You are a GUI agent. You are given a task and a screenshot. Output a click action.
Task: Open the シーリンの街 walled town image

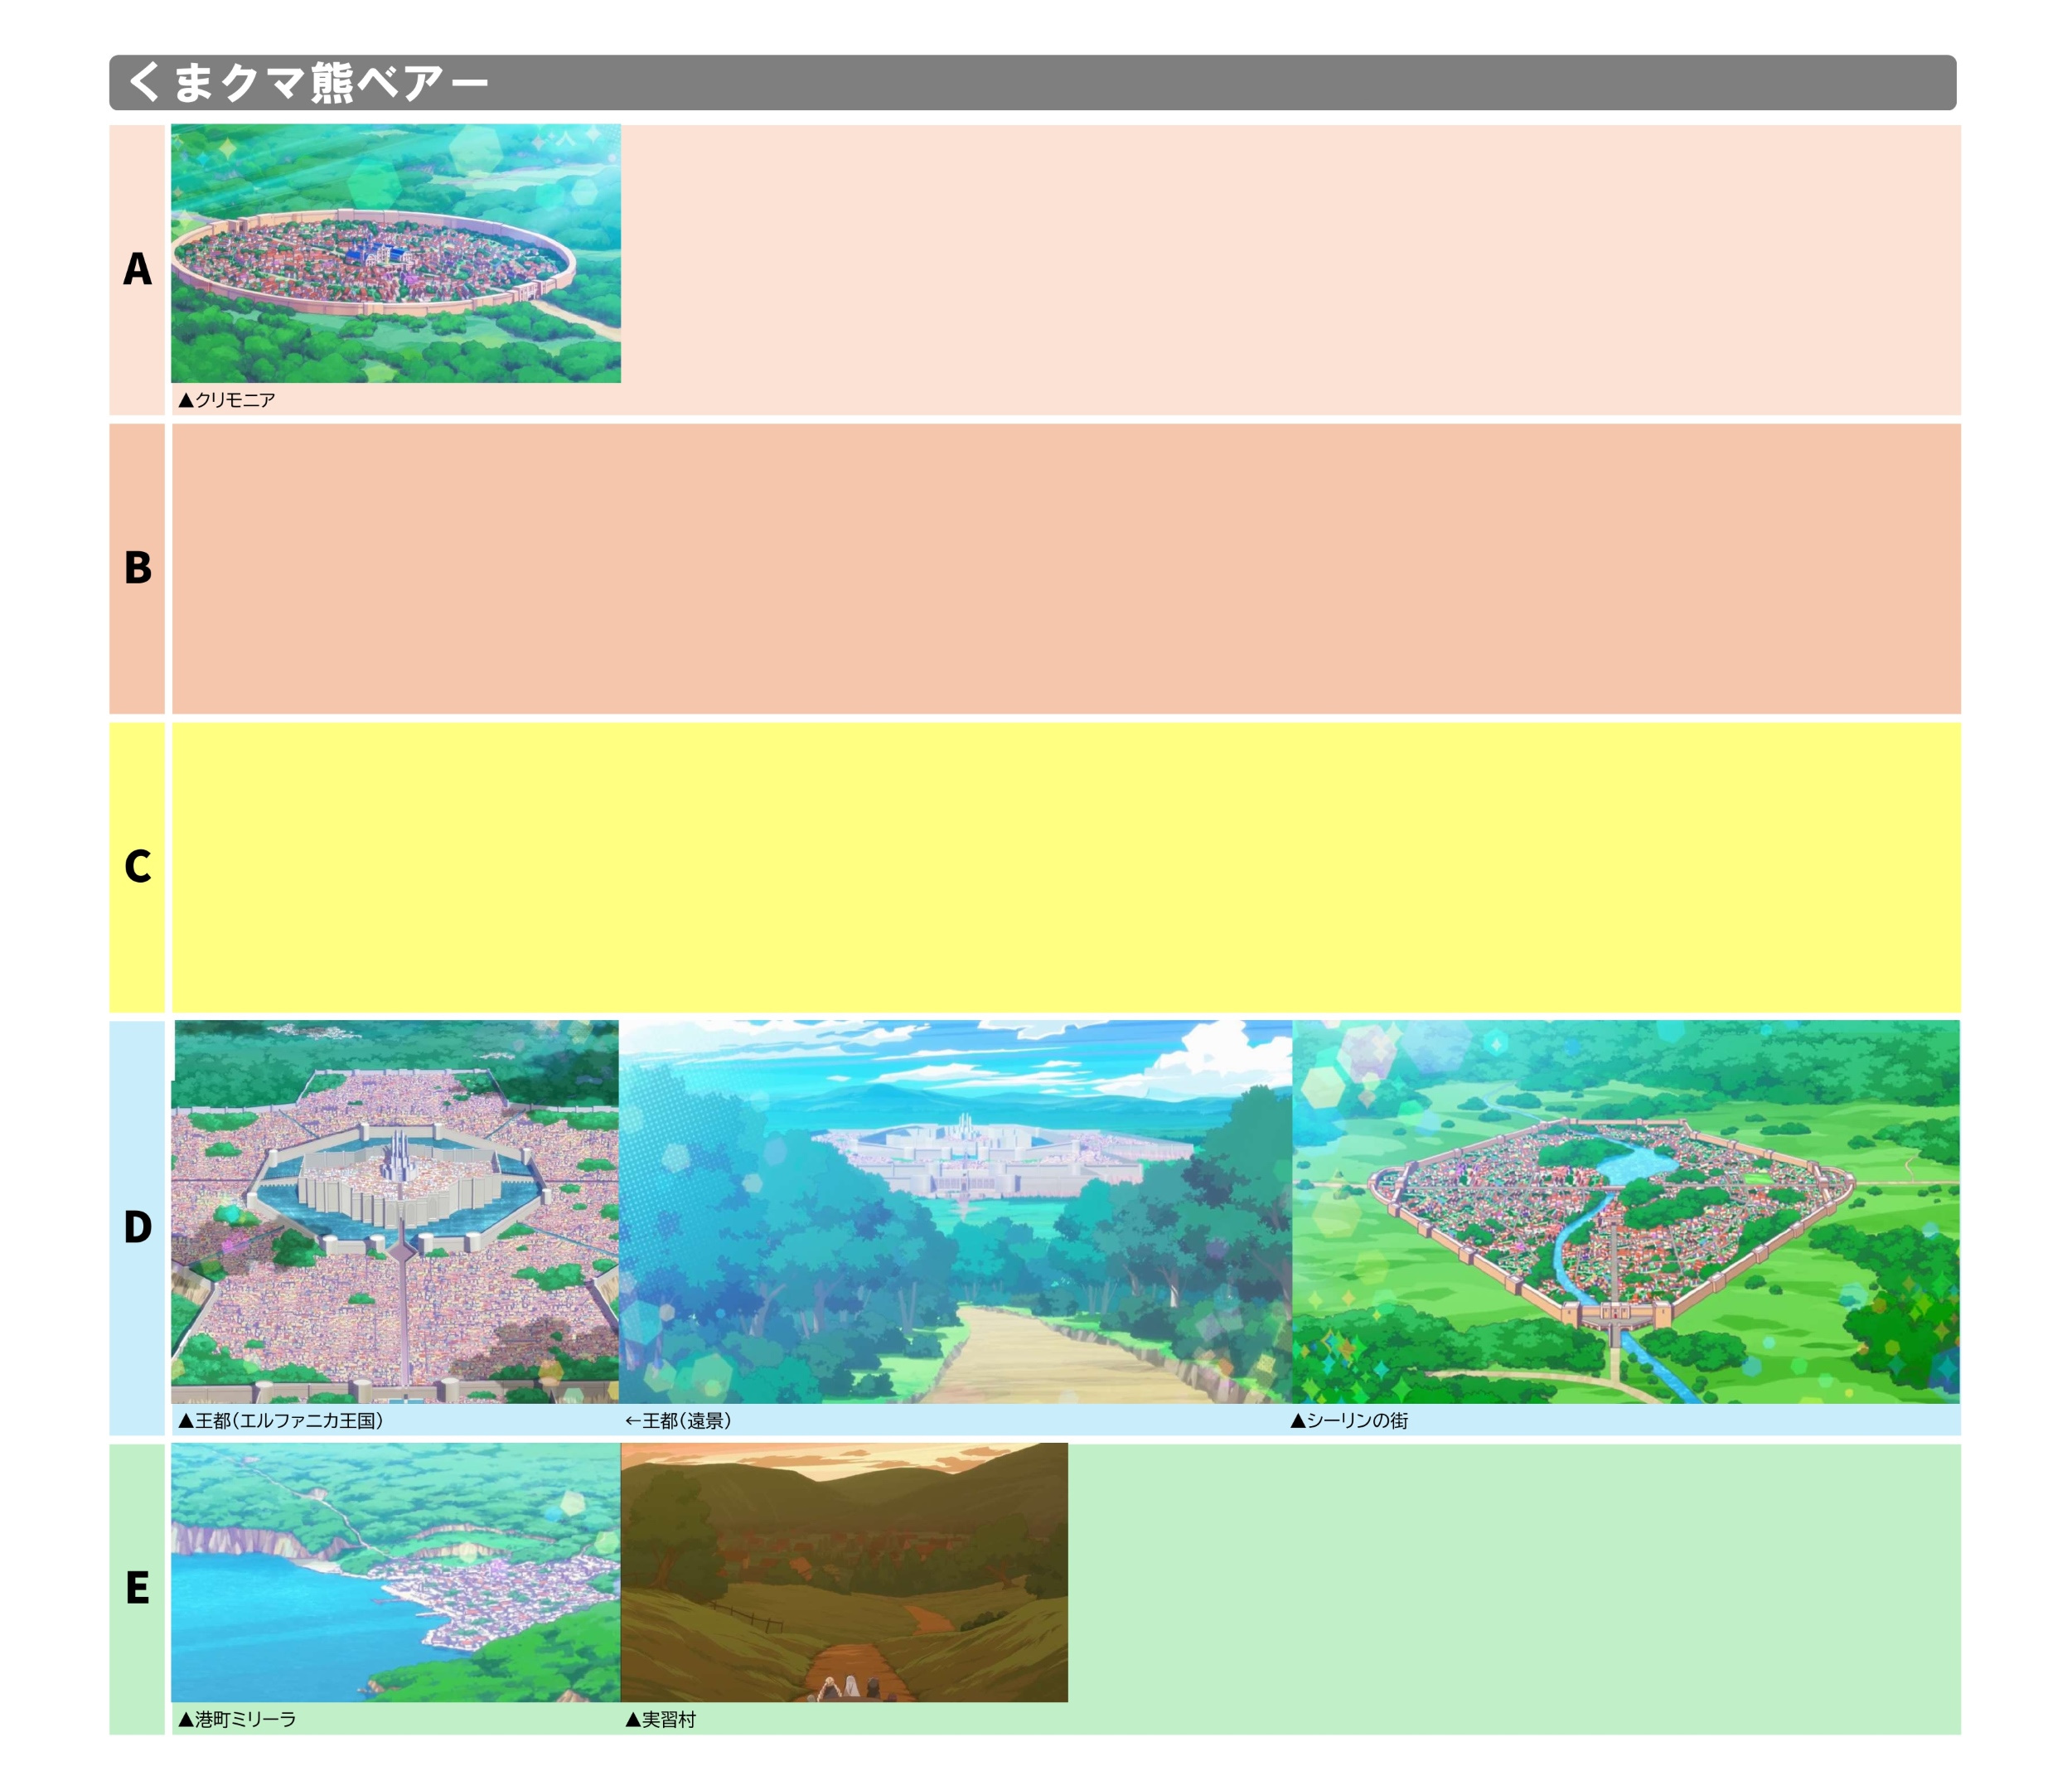coord(1626,1211)
